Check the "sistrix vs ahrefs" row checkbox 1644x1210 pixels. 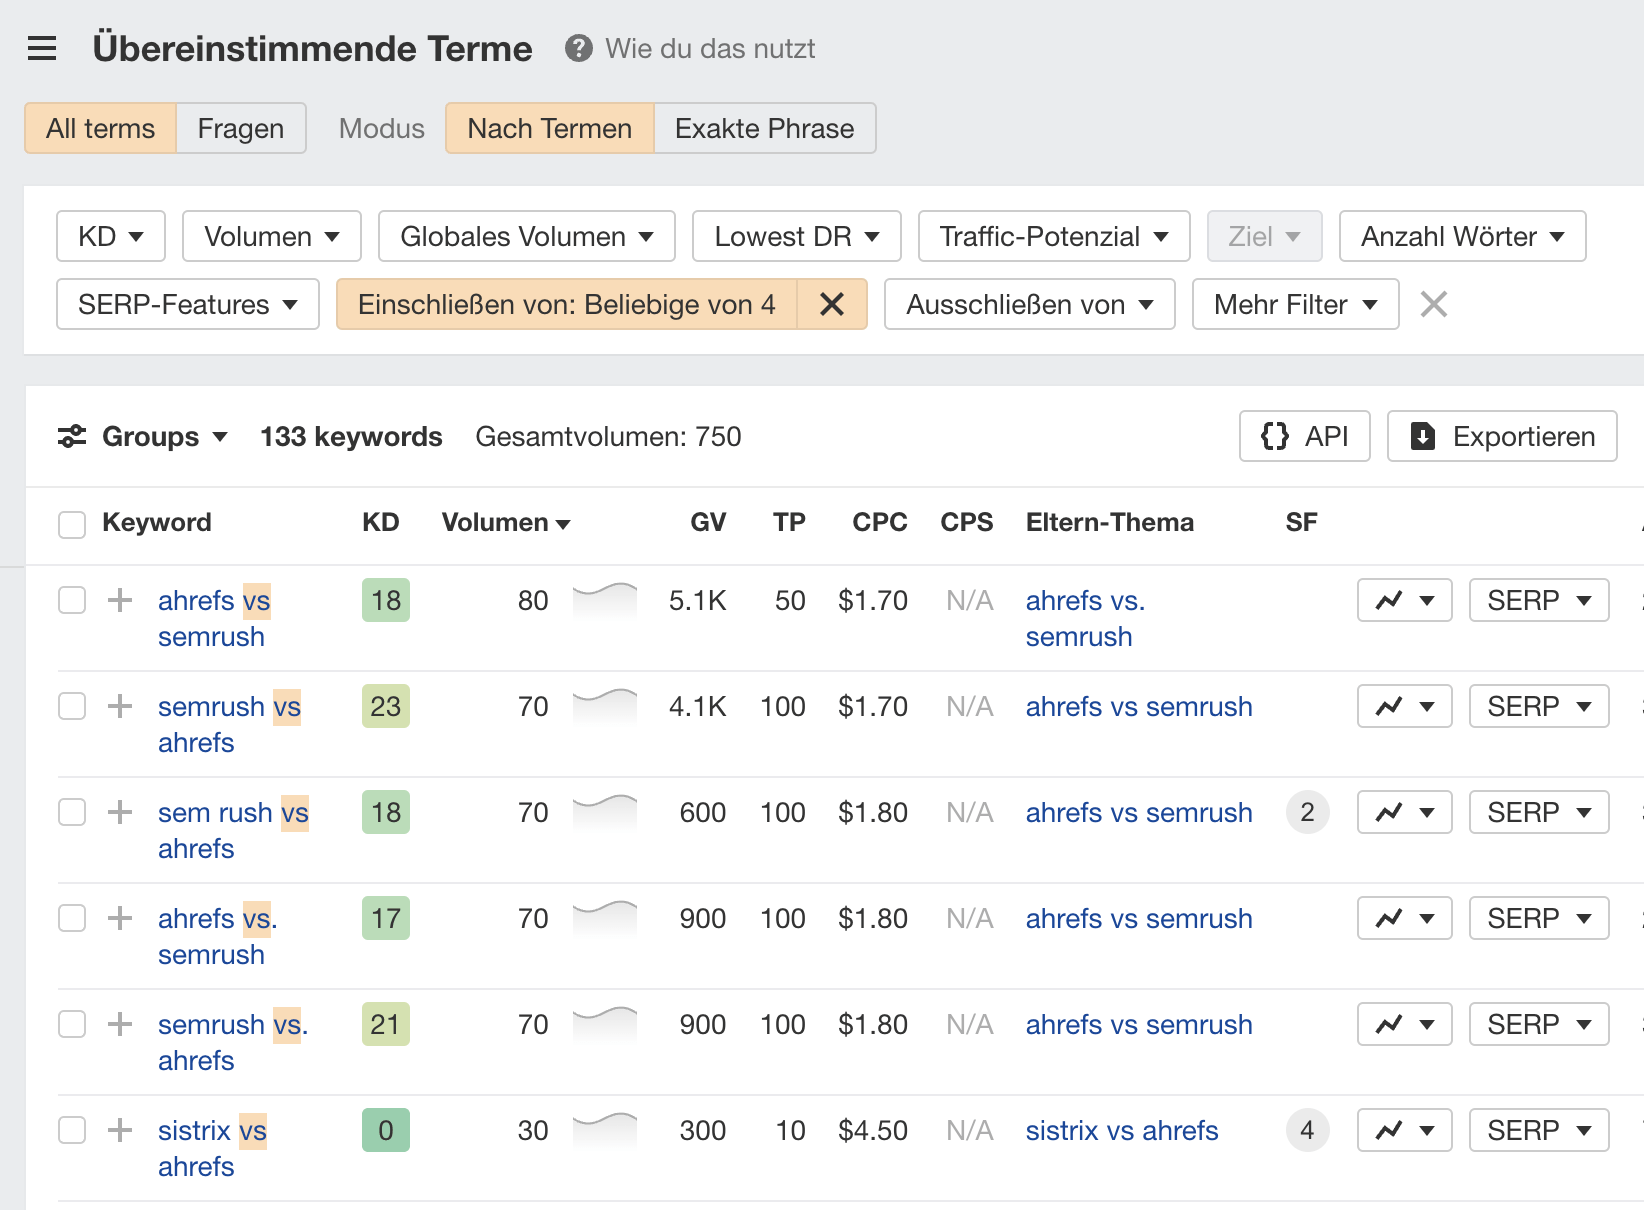[71, 1130]
